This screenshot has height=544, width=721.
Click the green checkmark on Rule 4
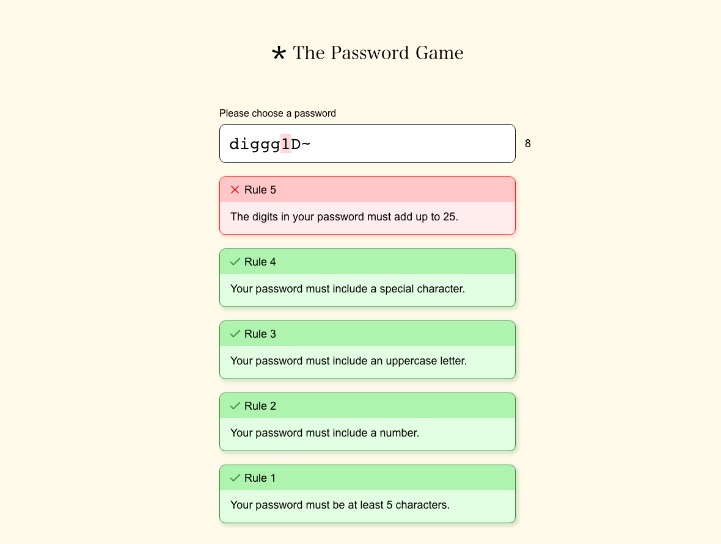coord(235,262)
